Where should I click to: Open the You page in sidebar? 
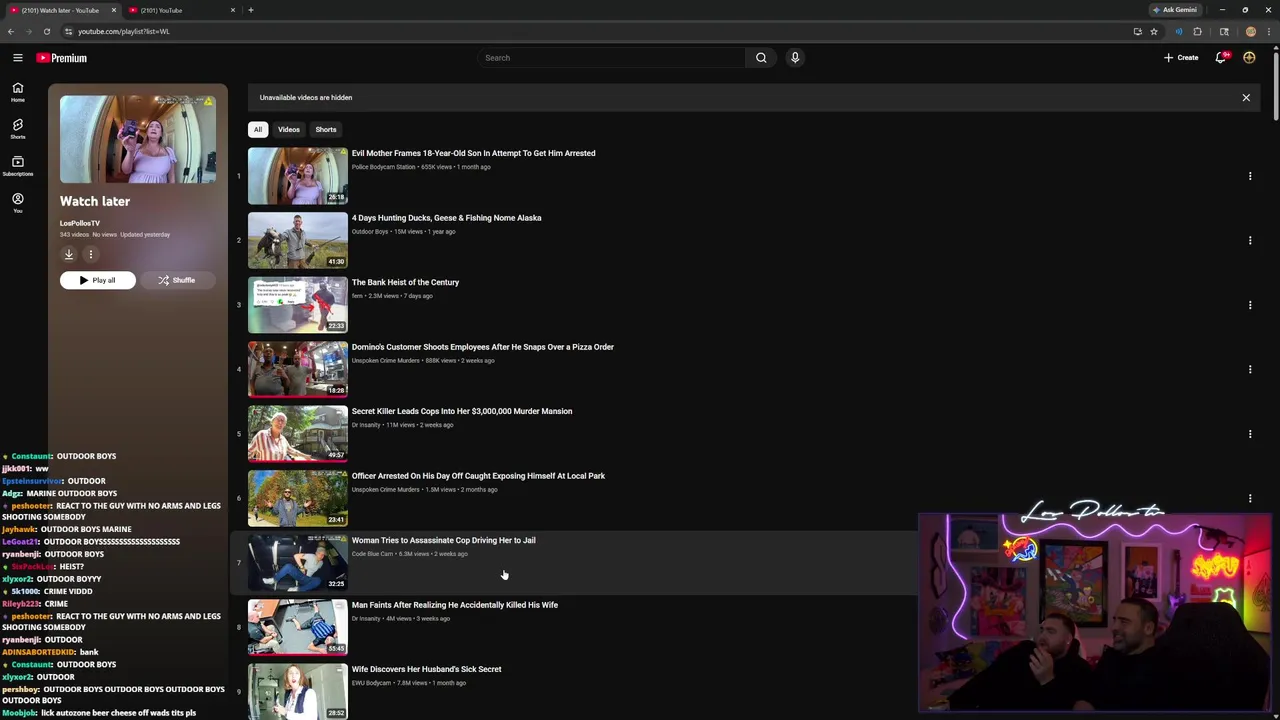pyautogui.click(x=18, y=203)
